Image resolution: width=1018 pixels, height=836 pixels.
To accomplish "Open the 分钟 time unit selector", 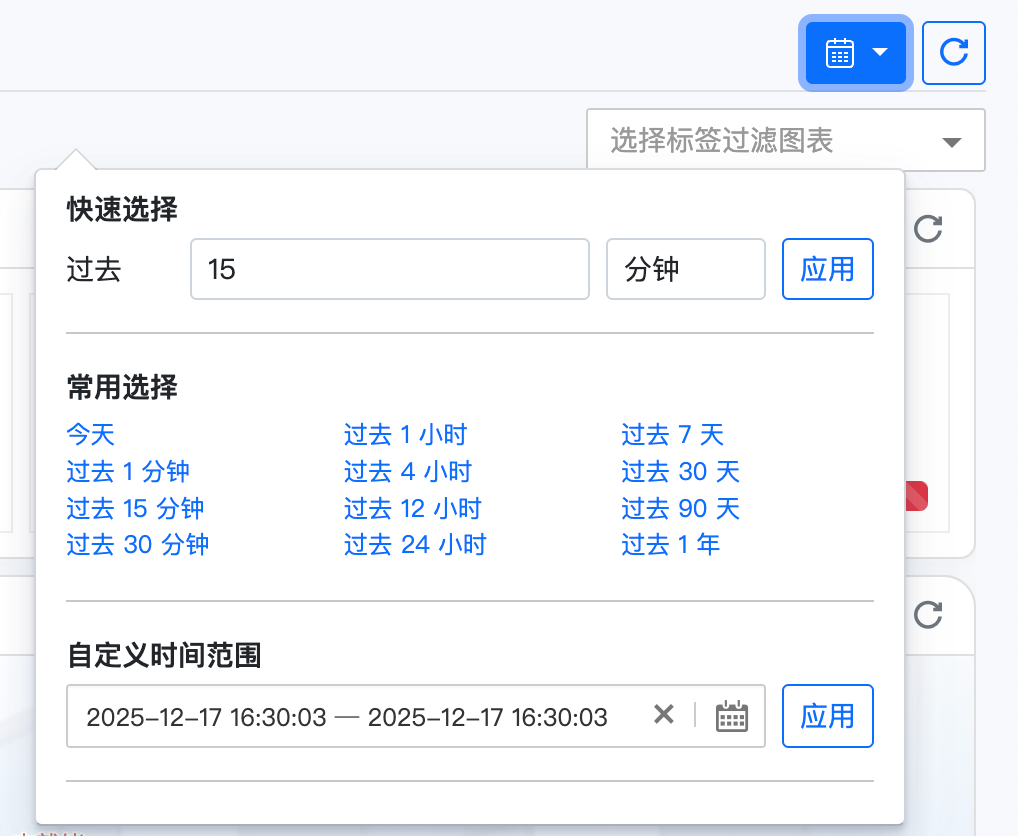I will coord(685,269).
